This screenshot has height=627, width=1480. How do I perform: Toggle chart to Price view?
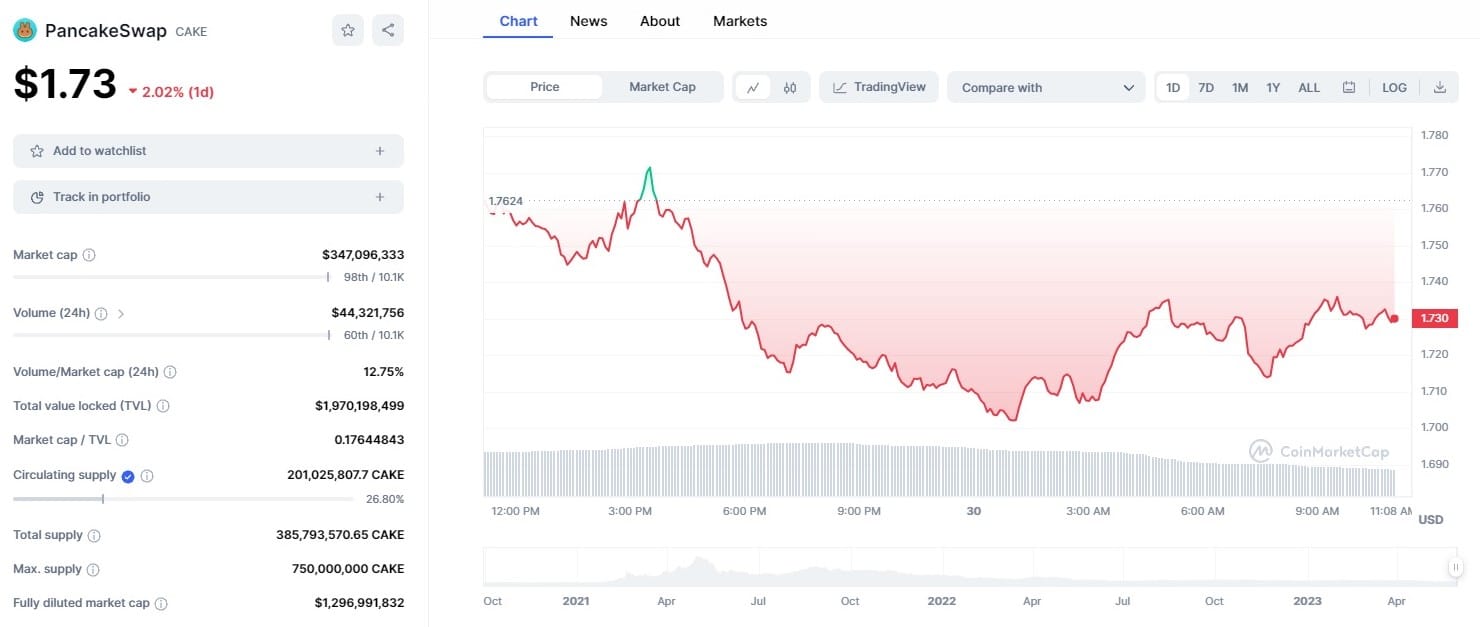pos(545,87)
